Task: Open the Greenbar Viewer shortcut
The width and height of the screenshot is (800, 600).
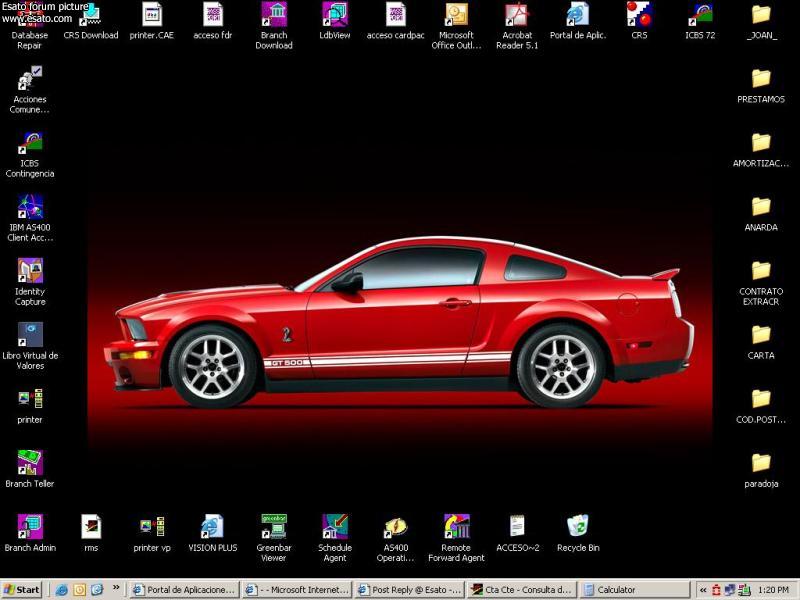Action: (x=274, y=538)
